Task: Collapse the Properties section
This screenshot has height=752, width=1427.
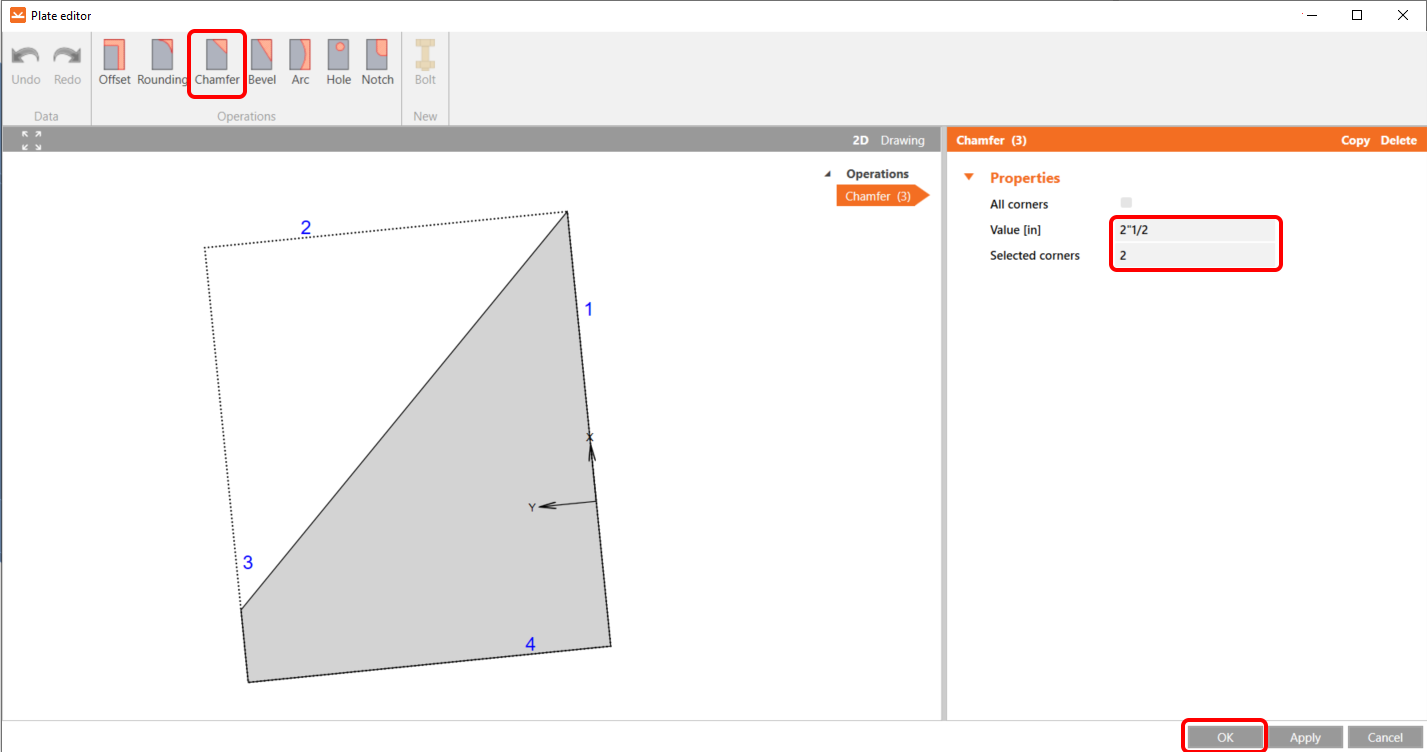Action: coord(968,178)
